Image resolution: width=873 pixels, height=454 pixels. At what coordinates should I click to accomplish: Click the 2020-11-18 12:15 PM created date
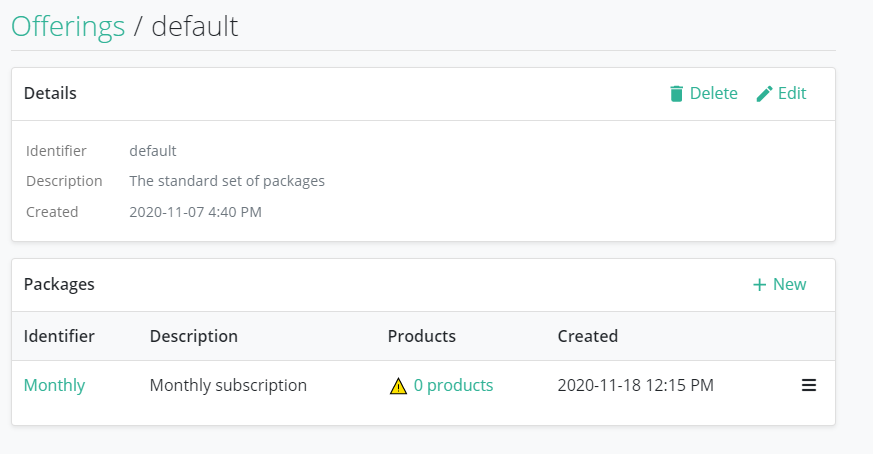click(635, 385)
